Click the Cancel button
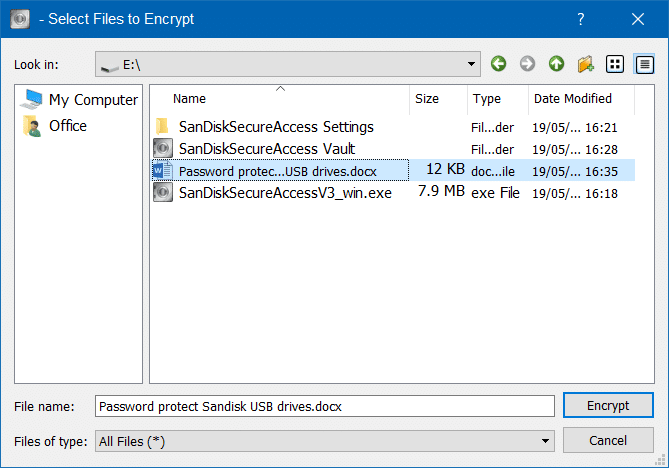Screen dimensions: 669x468 [x=608, y=440]
